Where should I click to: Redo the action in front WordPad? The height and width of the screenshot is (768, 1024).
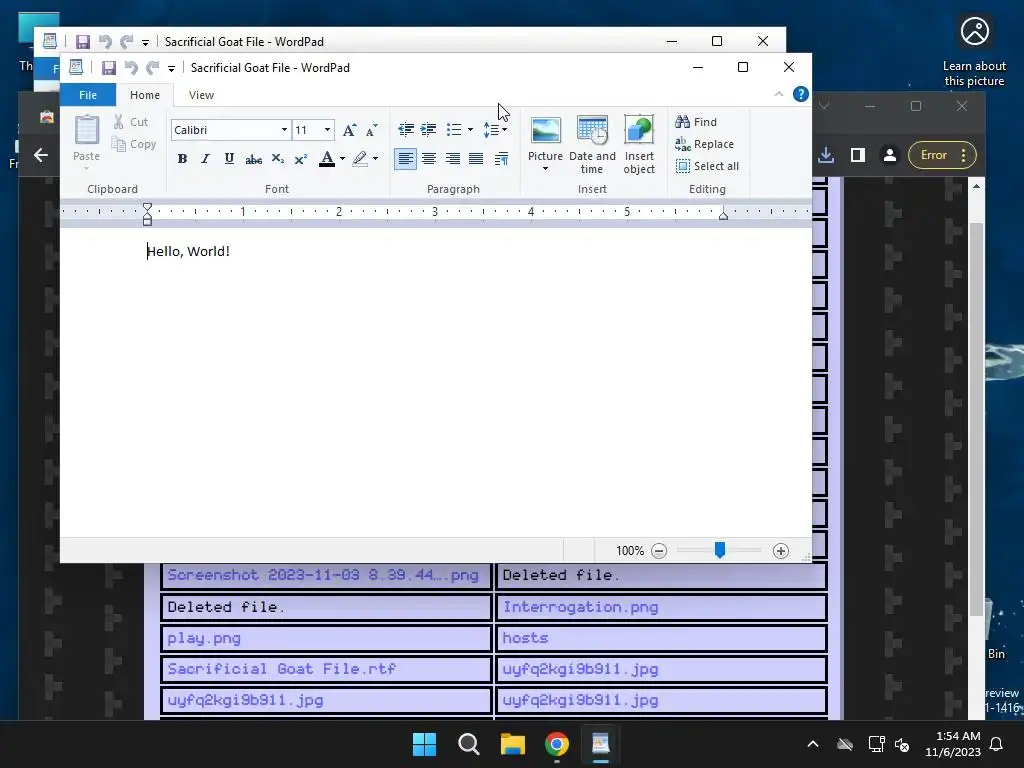click(x=153, y=67)
